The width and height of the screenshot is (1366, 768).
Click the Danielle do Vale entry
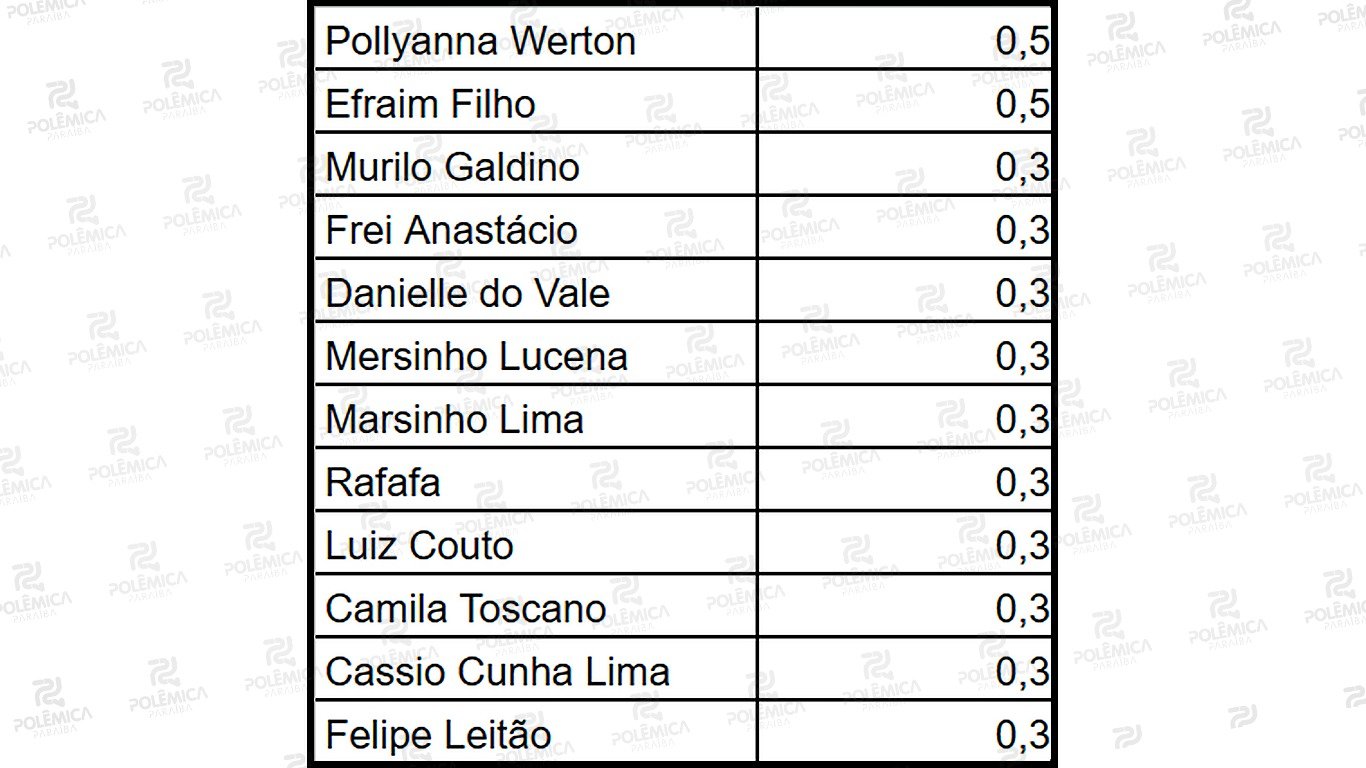pyautogui.click(x=468, y=294)
